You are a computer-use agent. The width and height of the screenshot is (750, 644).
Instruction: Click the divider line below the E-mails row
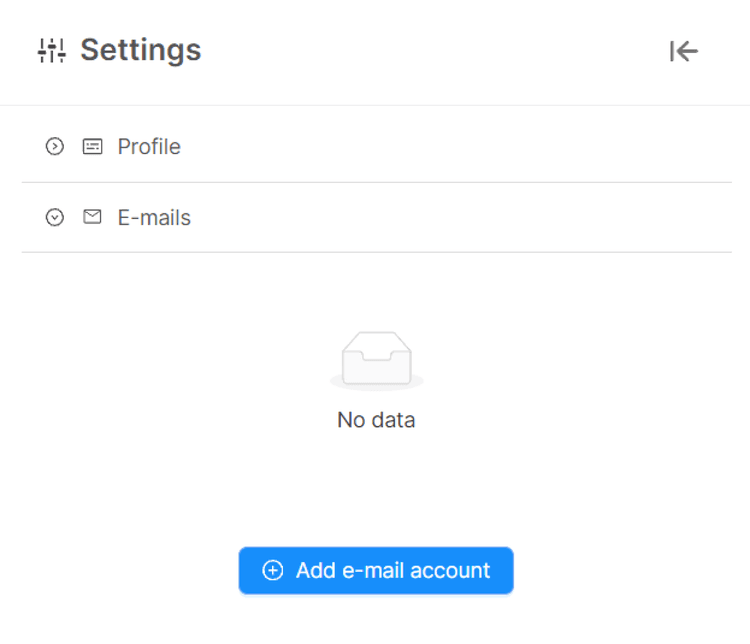click(x=376, y=252)
